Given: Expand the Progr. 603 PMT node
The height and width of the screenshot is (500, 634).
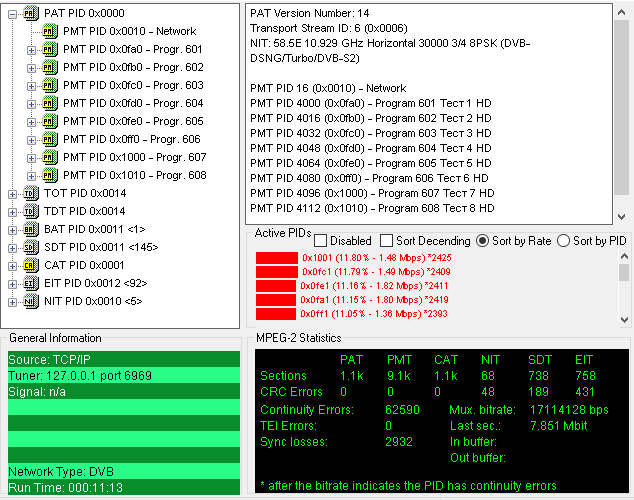Looking at the screenshot, I should coord(31,86).
